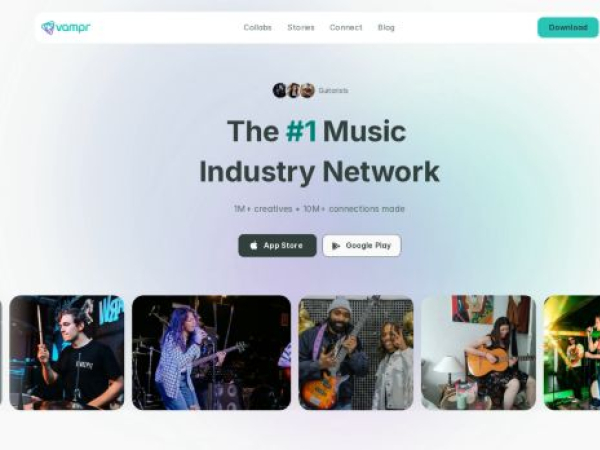Open the purple-haired singer photo
The image size is (600, 450).
click(x=211, y=352)
